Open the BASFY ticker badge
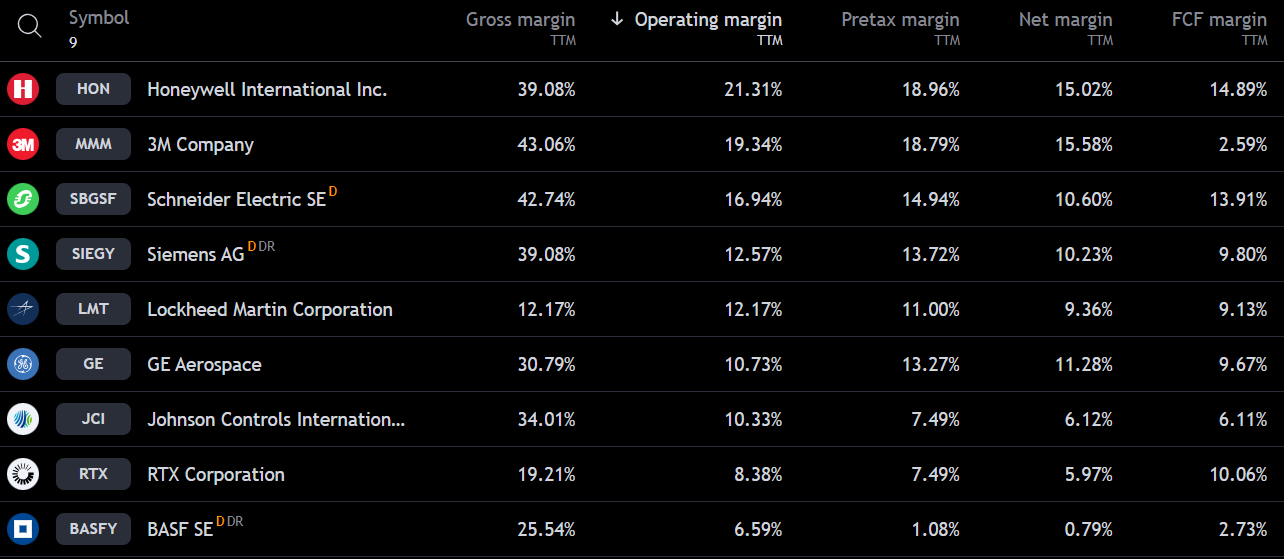This screenshot has width=1284, height=559. pos(93,529)
